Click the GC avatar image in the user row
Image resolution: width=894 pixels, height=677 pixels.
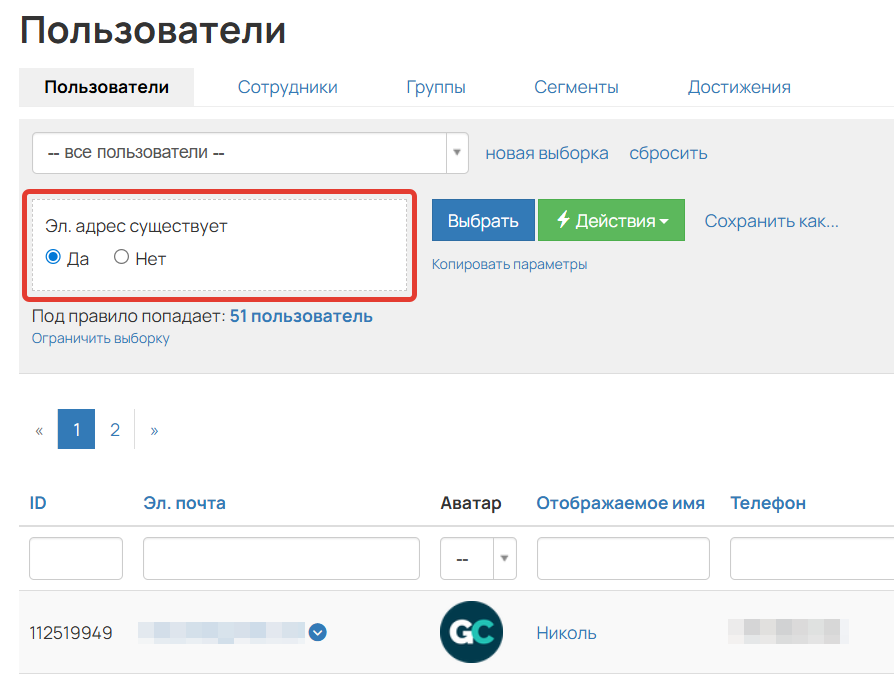(x=471, y=632)
